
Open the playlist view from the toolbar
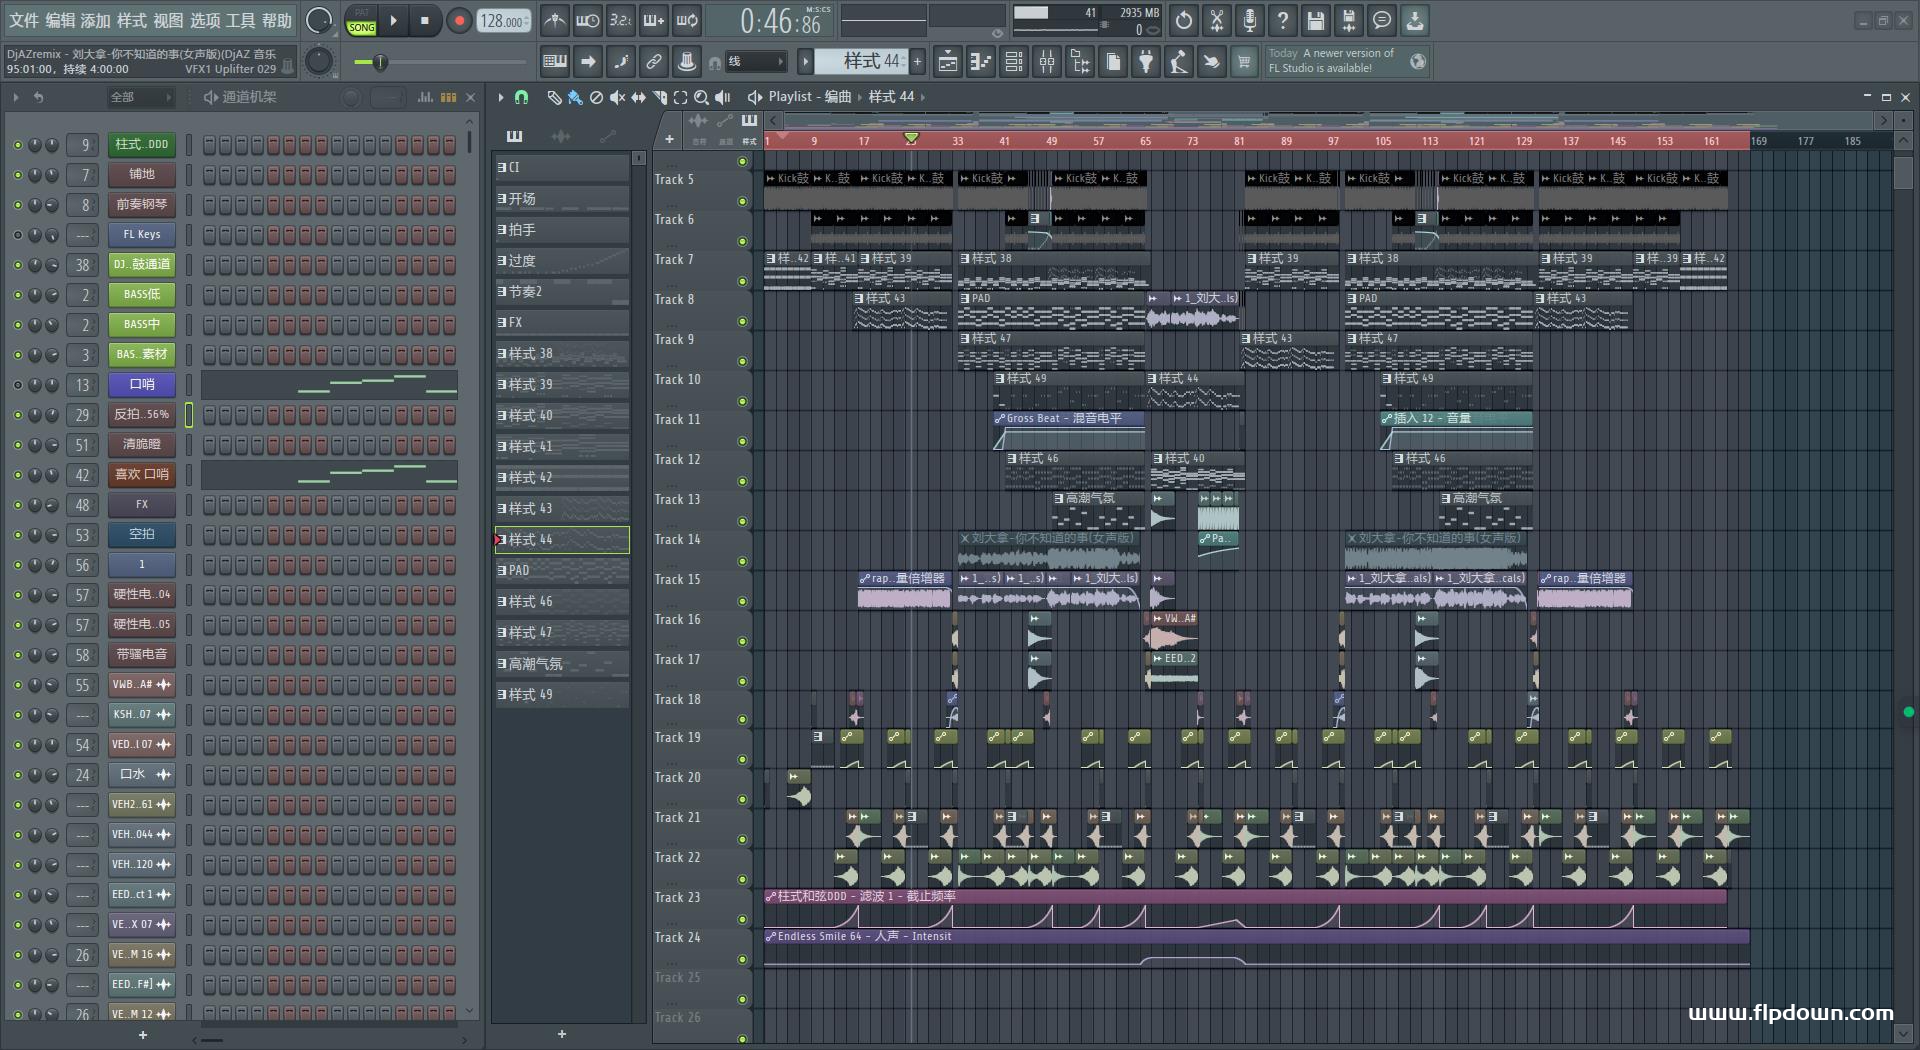(947, 62)
